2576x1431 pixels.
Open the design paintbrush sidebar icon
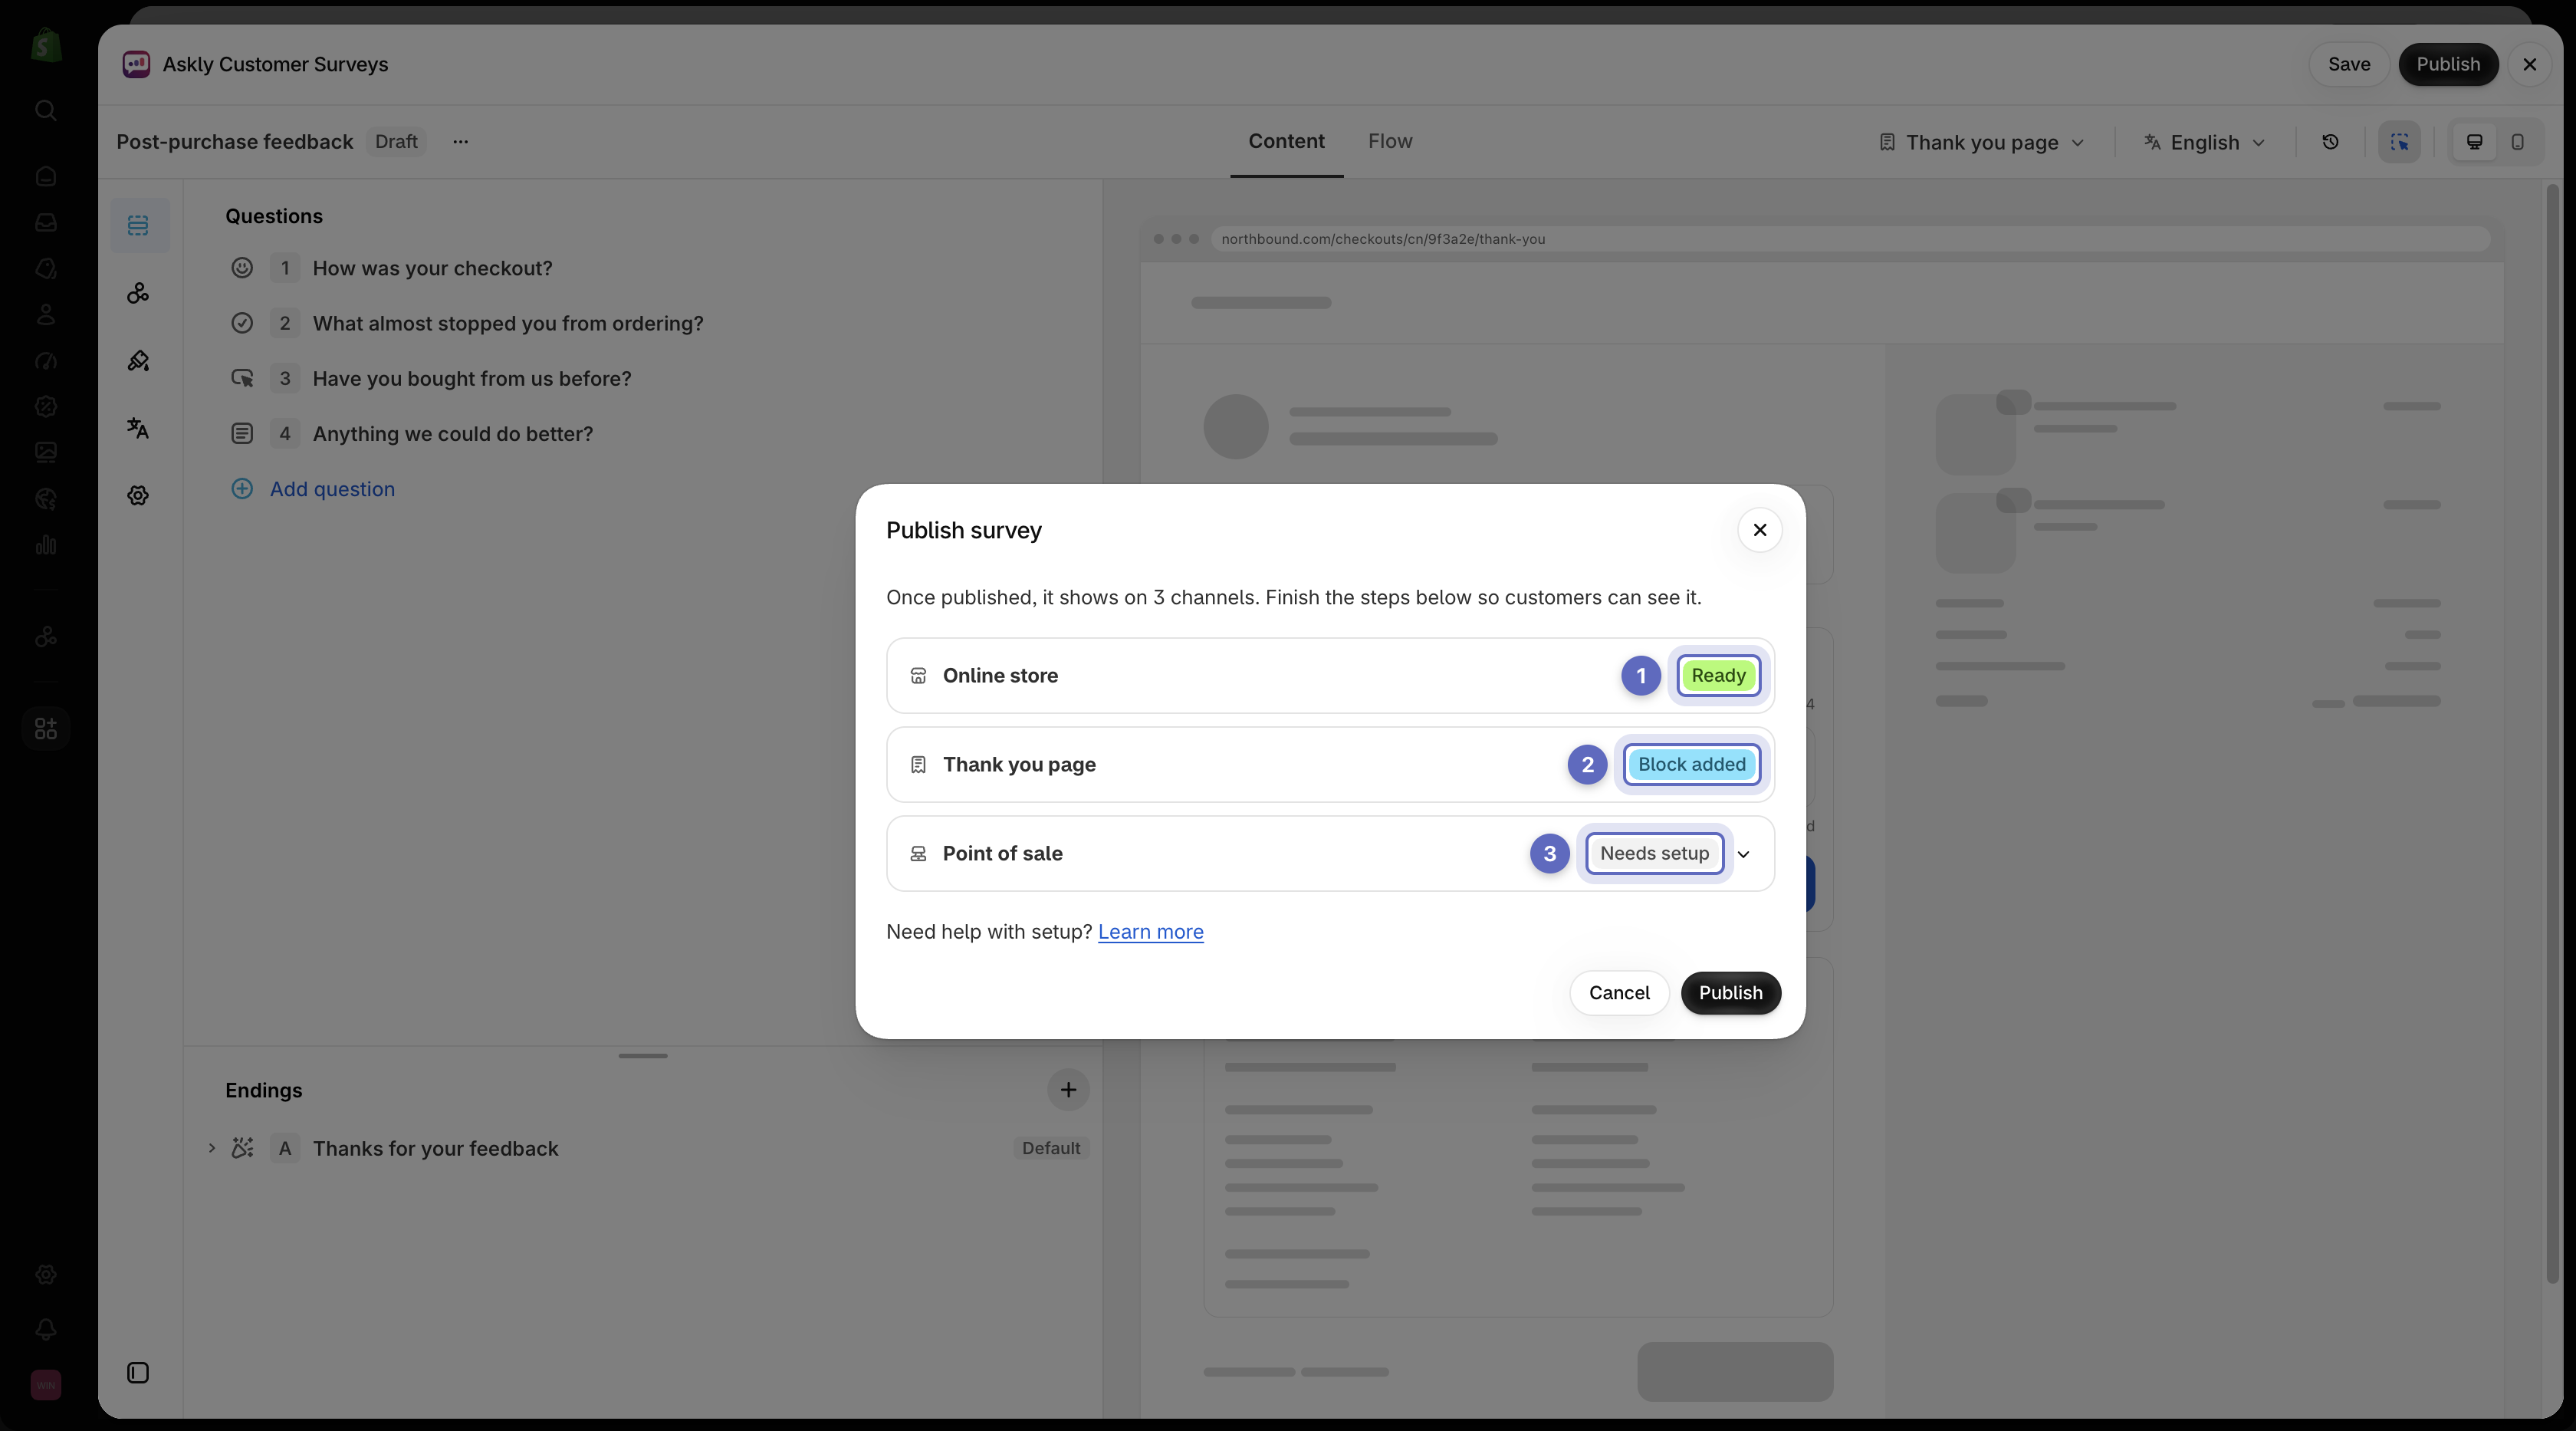139,361
